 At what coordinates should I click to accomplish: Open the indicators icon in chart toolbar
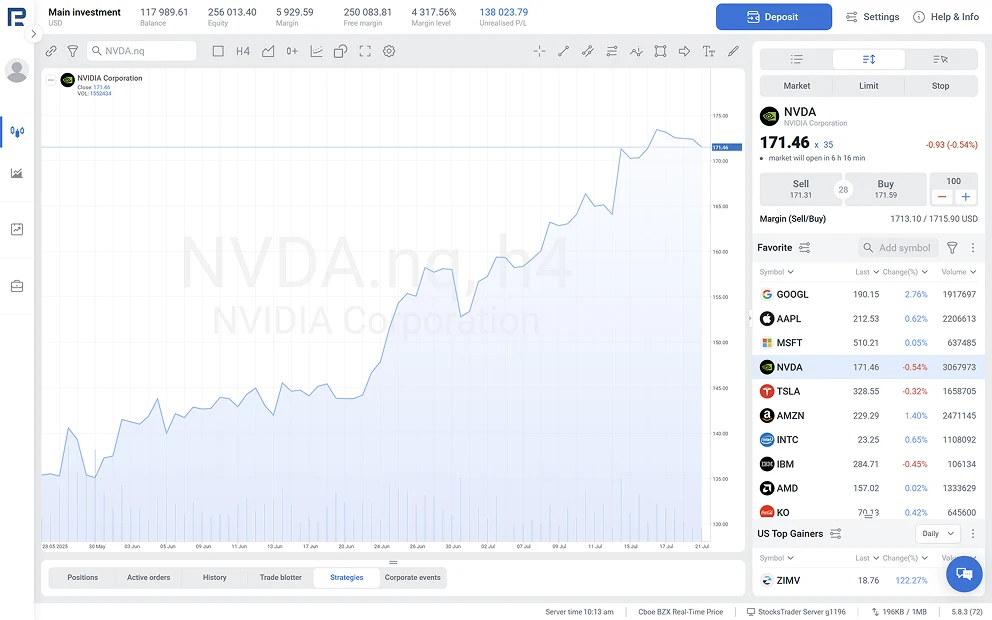tap(316, 51)
